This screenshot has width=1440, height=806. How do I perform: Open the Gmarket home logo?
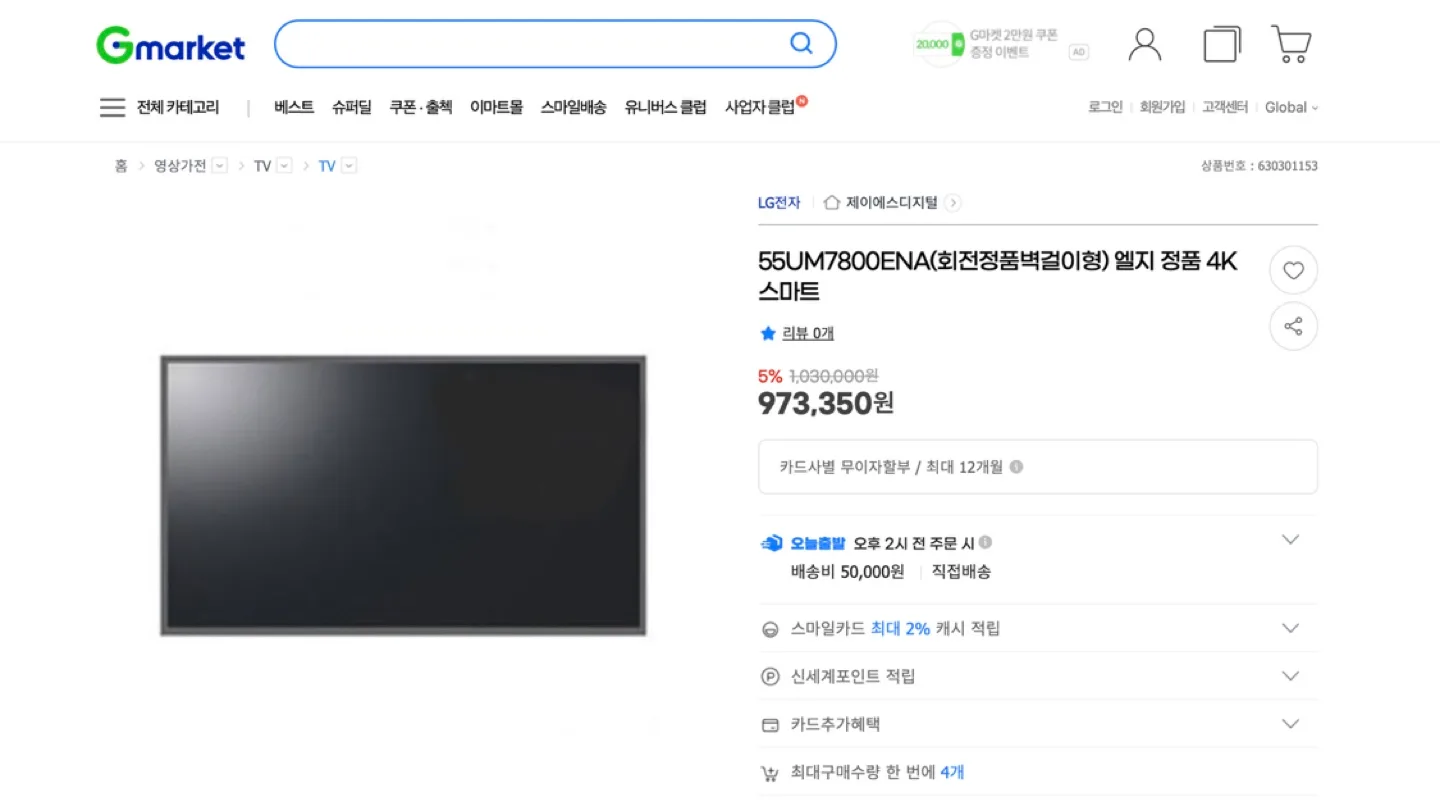(x=171, y=46)
